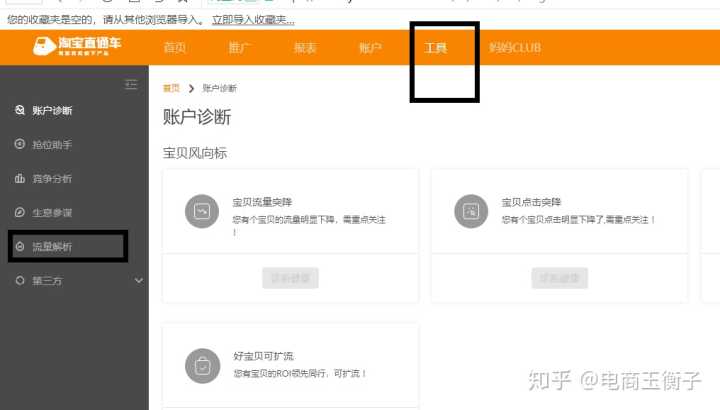This screenshot has width=720, height=410.
Task: Open the 推广 top menu
Action: (239, 48)
